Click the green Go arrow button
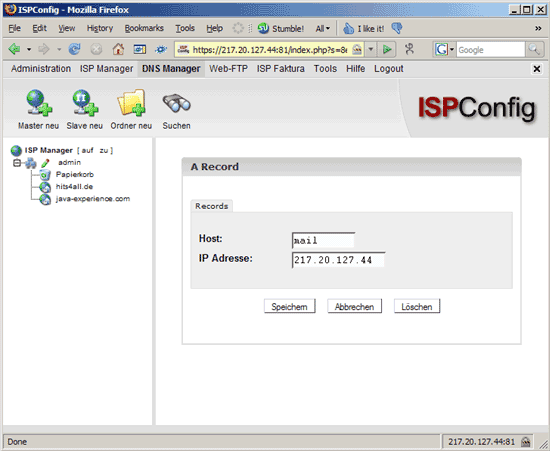Viewport: 550px width, 451px height. [x=387, y=49]
